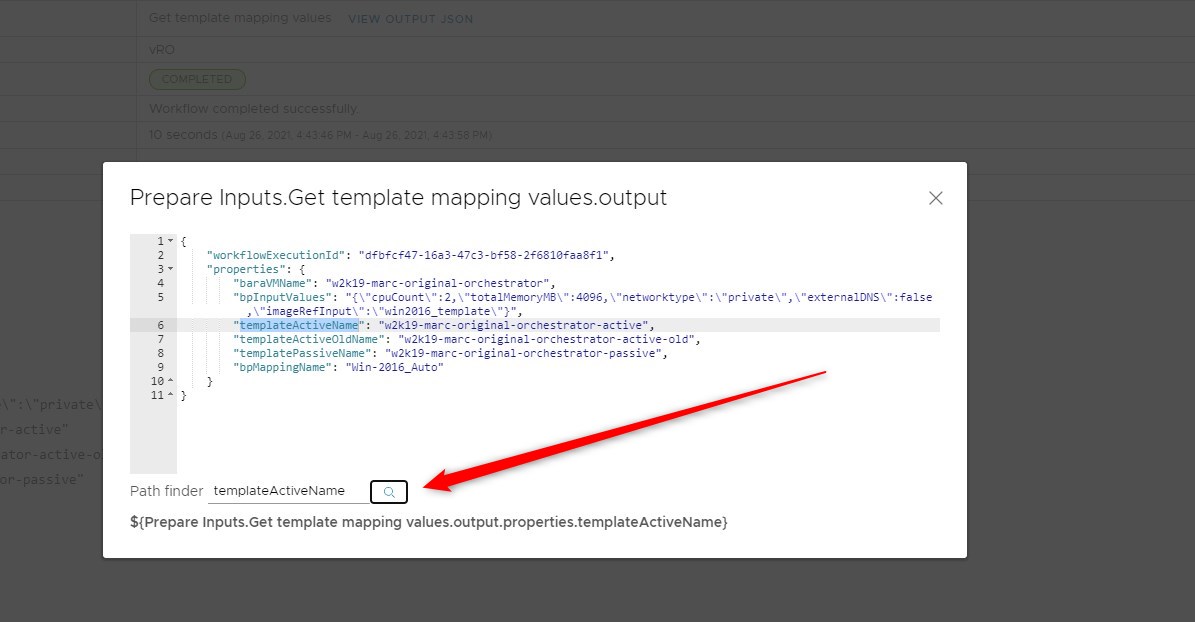Click the fold marker at line 10
The image size is (1195, 622).
[171, 381]
